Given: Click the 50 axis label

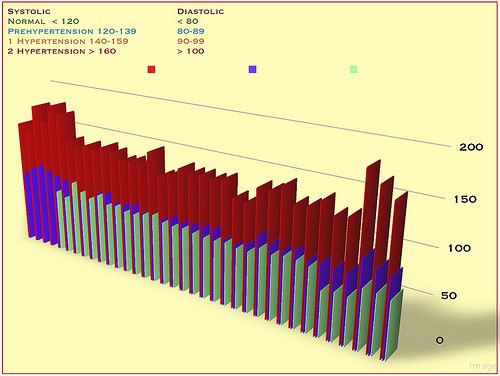Looking at the screenshot, I should (x=449, y=295).
